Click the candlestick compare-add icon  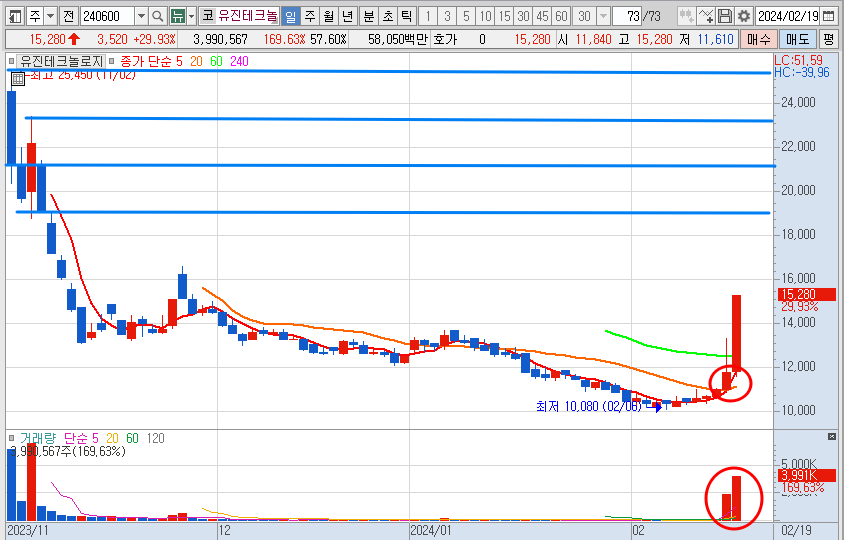click(686, 16)
